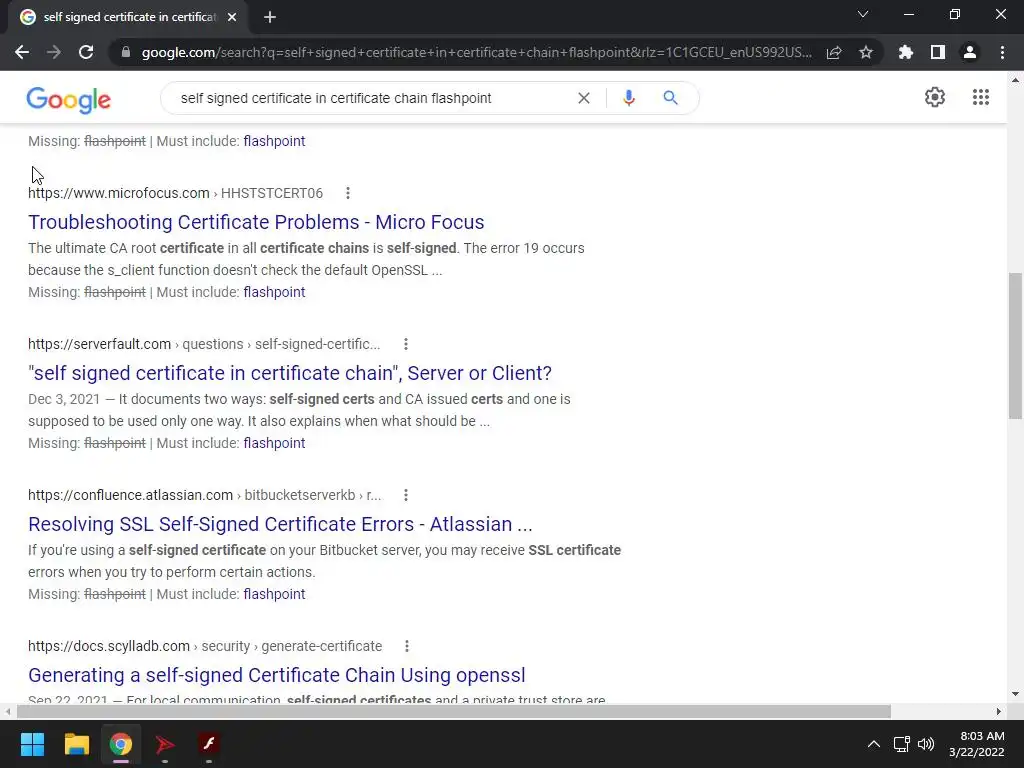This screenshot has height=768, width=1024.
Task: Clear the search query with X
Action: (x=584, y=98)
